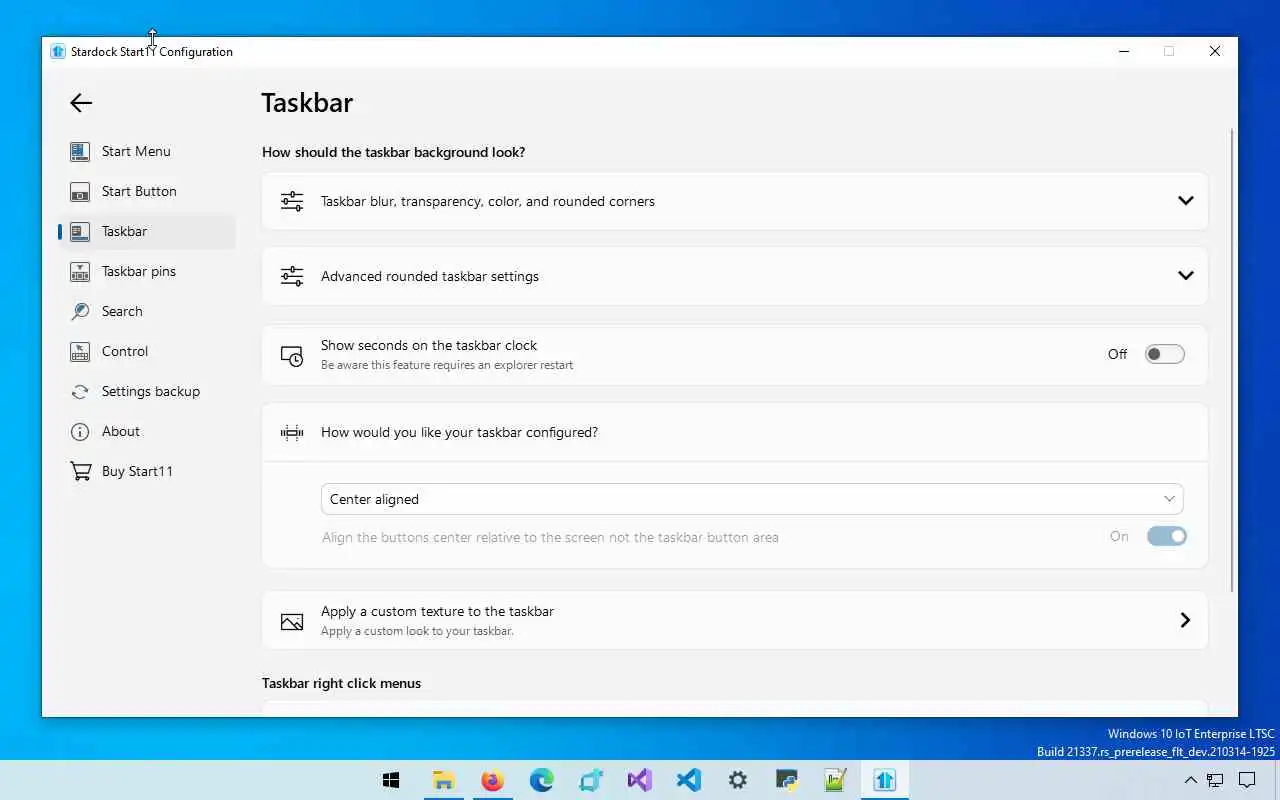Open the Settings gear on the taskbar
The width and height of the screenshot is (1280, 800).
tap(737, 780)
